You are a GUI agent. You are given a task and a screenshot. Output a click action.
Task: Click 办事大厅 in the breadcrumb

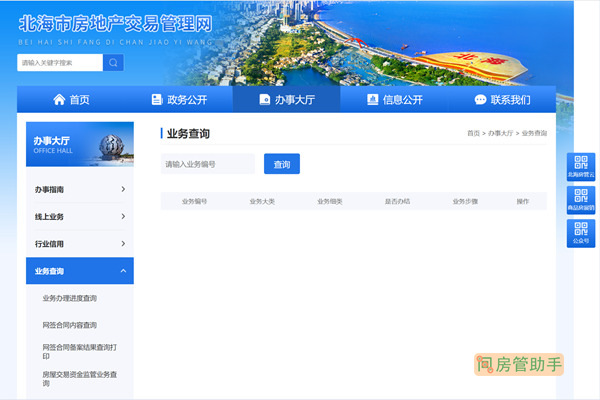[x=501, y=133]
